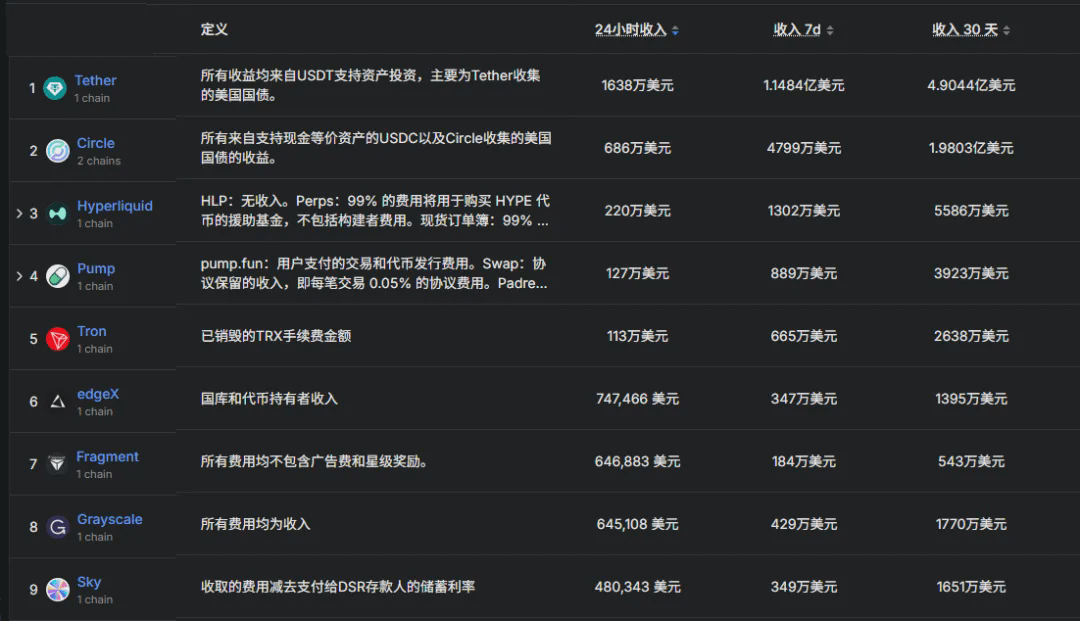Screen dimensions: 1080x621
Task: Select the Fragment diamond icon
Action: pyautogui.click(x=58, y=463)
